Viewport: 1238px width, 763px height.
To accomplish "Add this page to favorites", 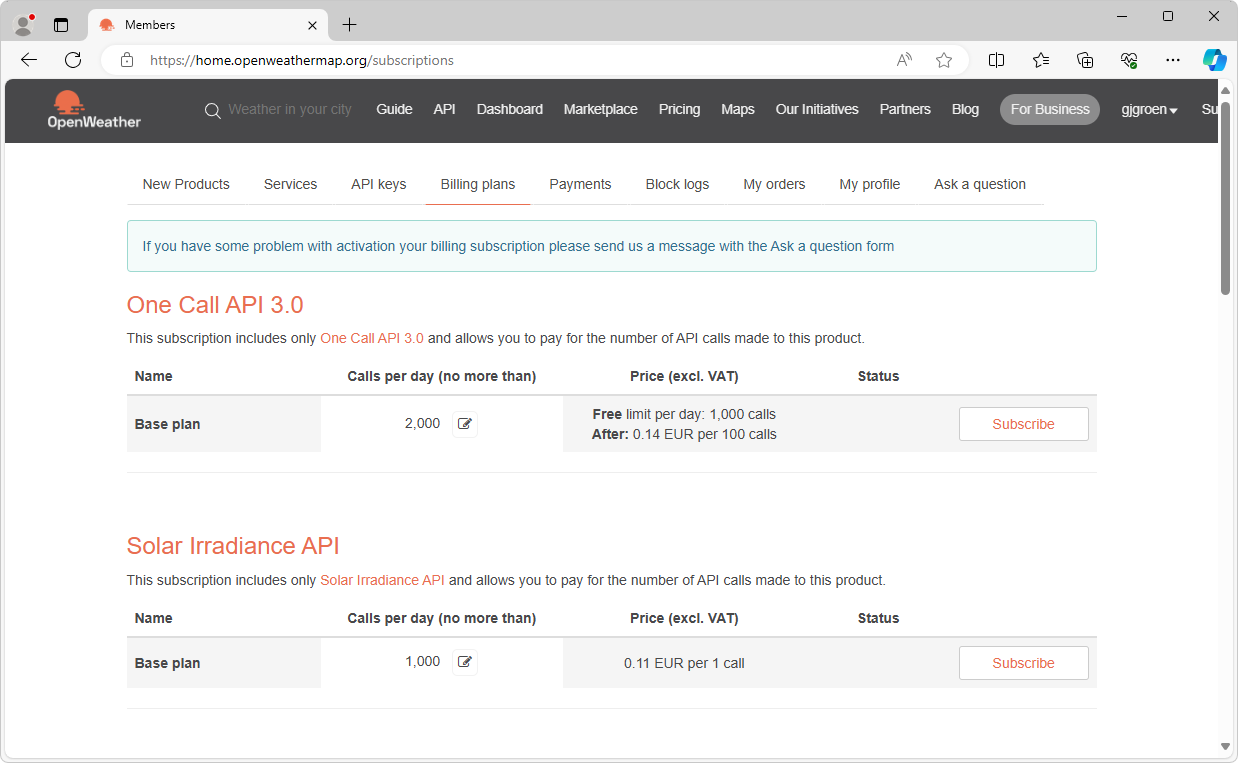I will pos(943,60).
